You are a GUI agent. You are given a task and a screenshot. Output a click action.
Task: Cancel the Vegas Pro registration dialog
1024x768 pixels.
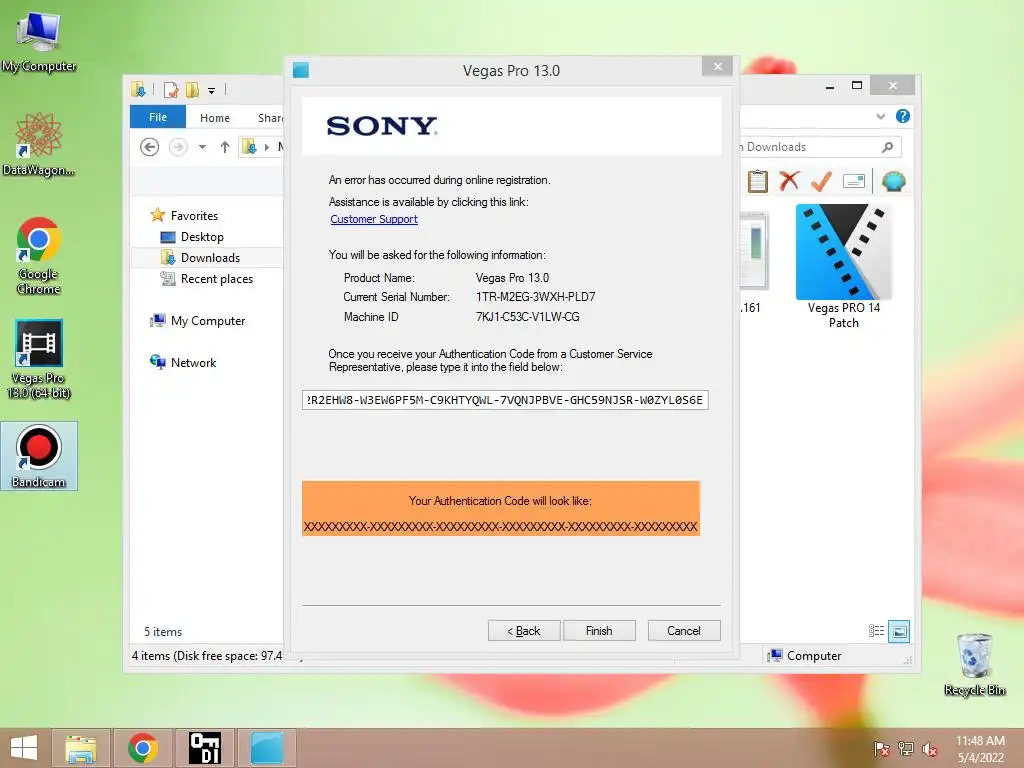click(x=684, y=631)
